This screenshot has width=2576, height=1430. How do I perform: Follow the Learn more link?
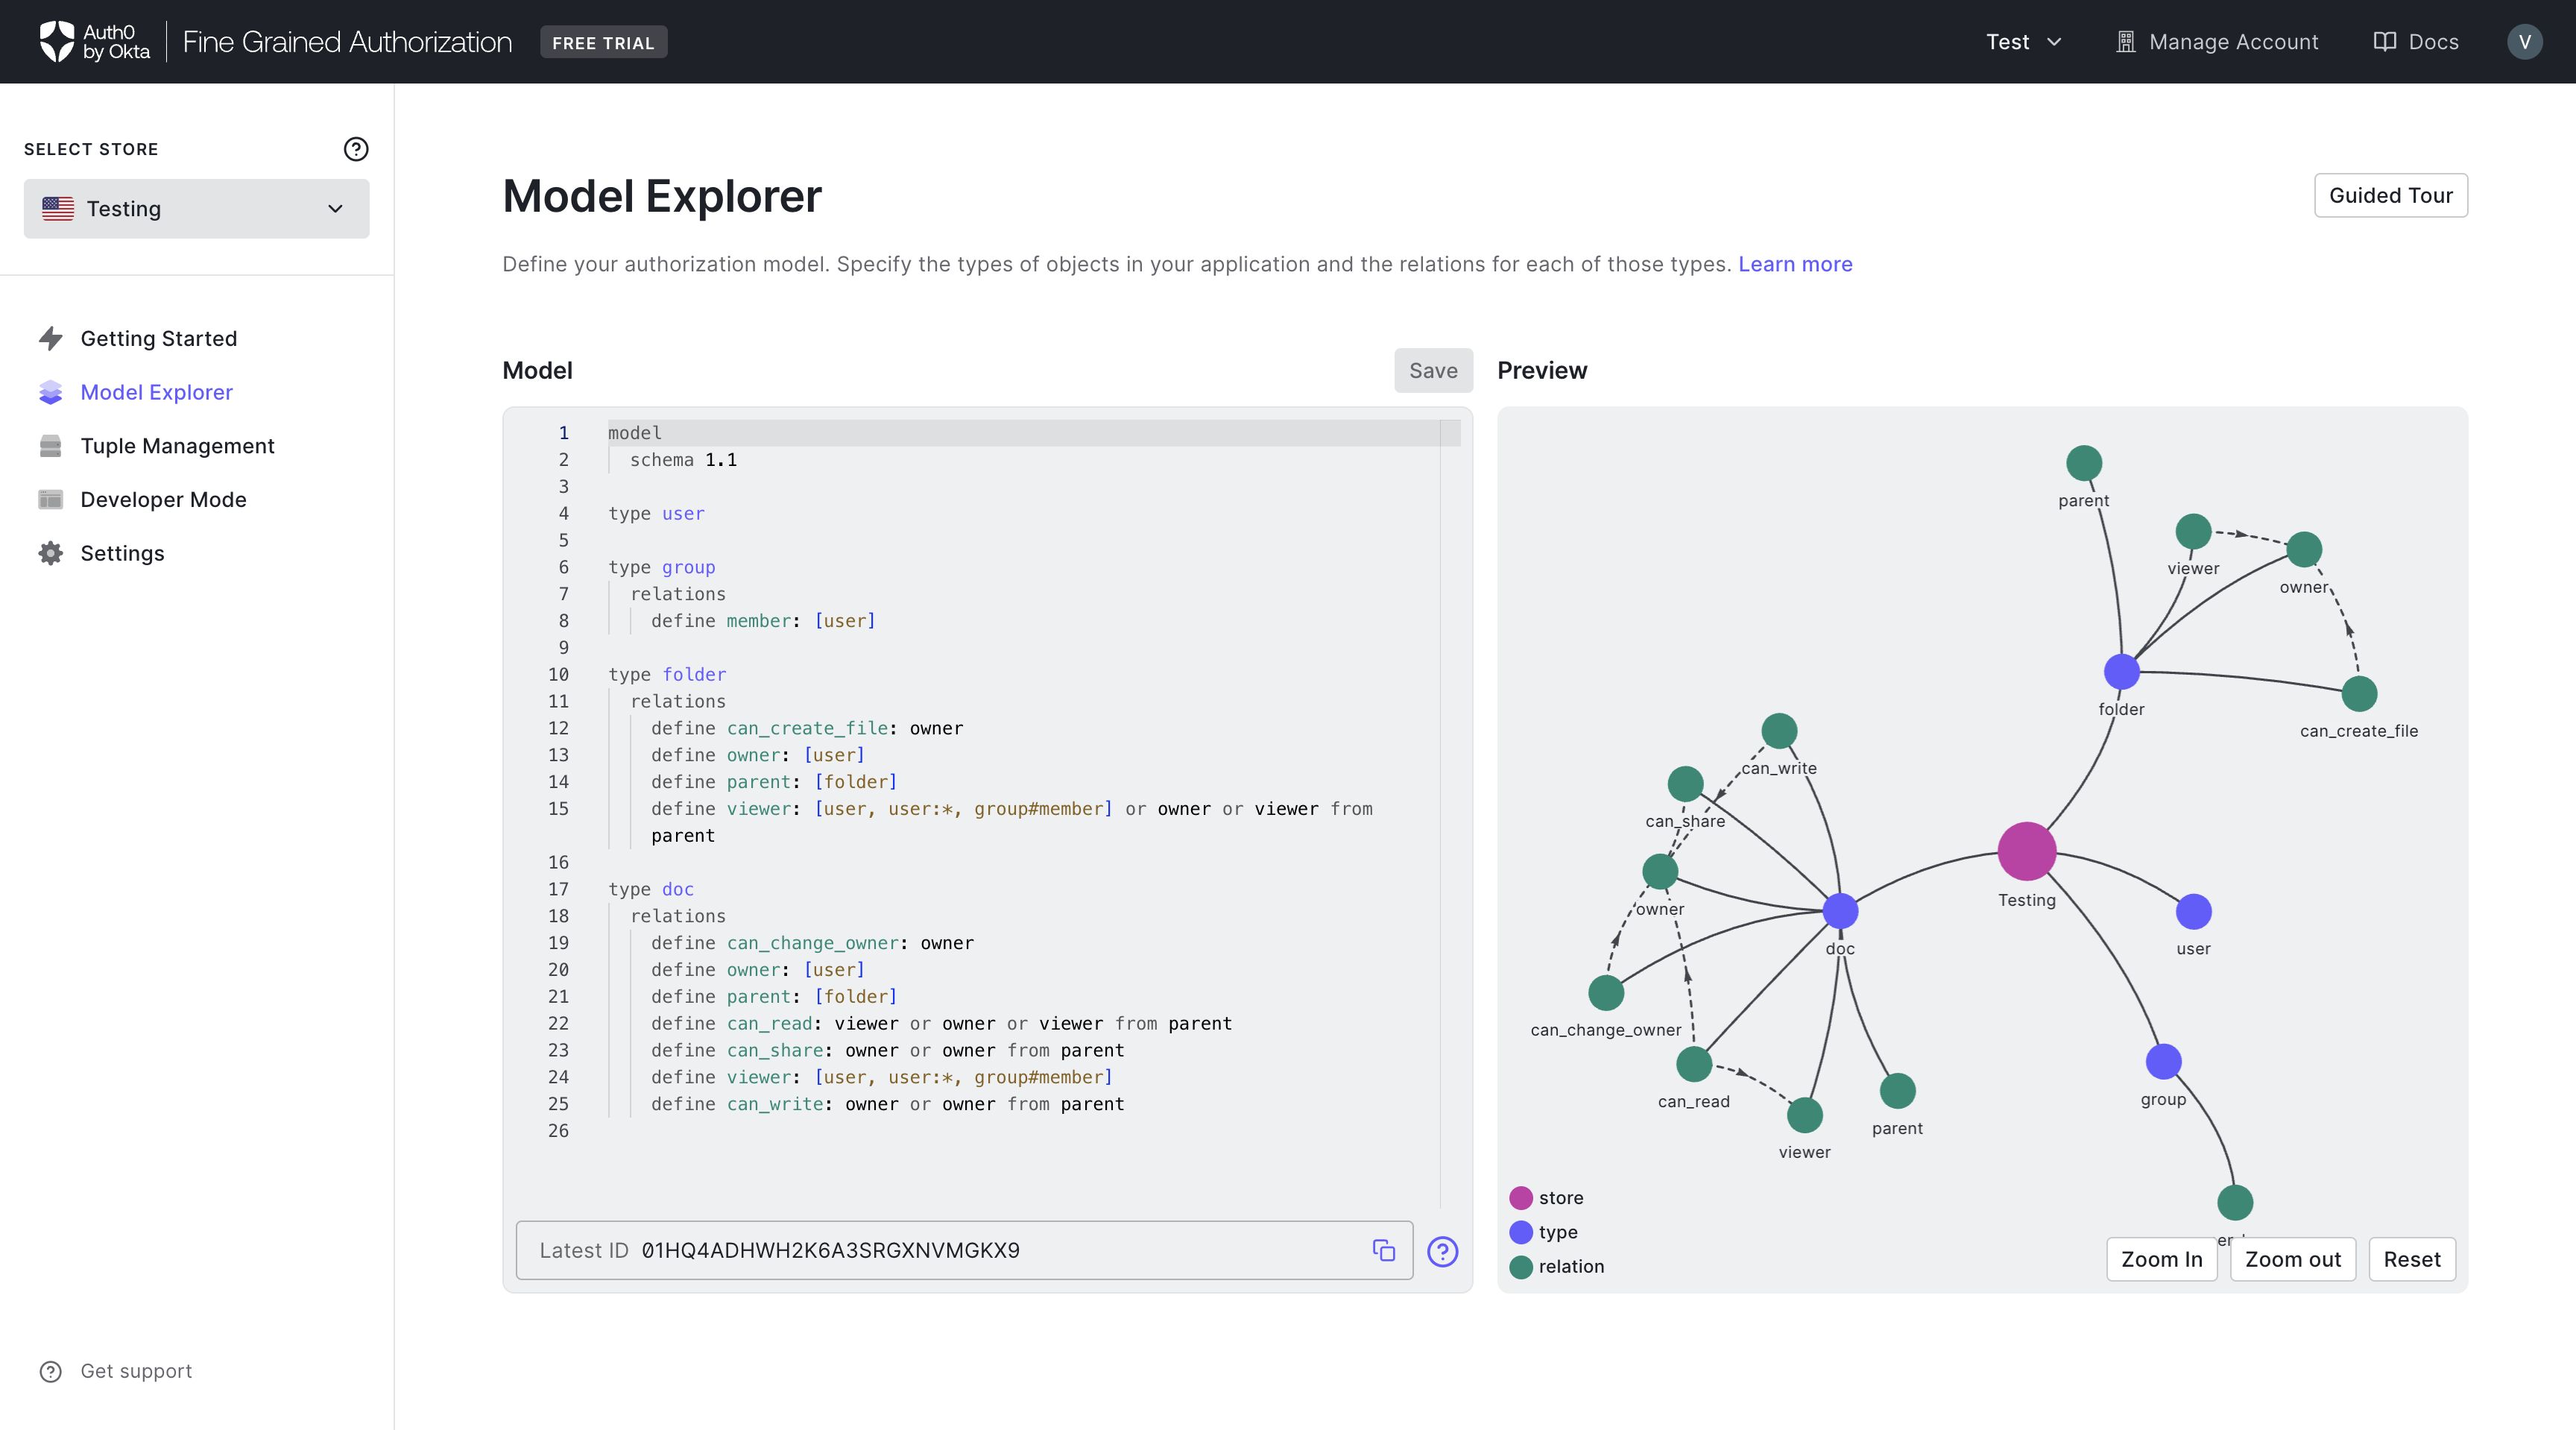pos(1794,264)
